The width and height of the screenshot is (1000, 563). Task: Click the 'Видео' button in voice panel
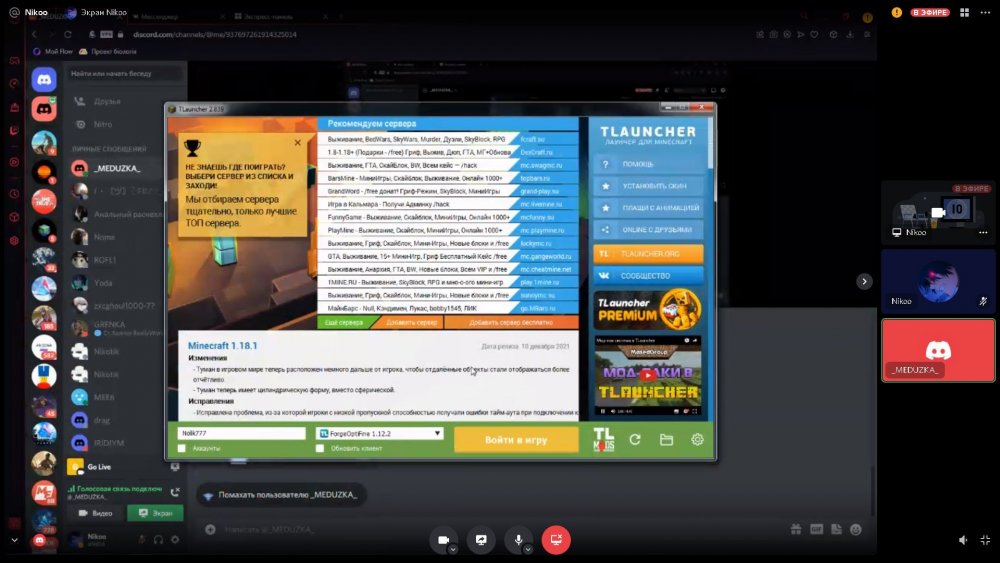click(96, 513)
